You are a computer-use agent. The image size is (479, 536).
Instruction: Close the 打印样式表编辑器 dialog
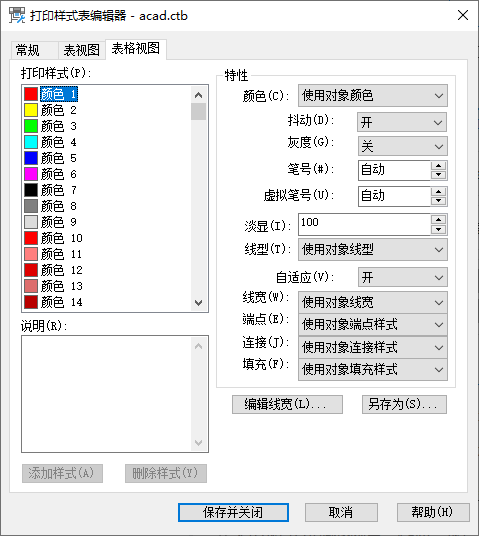click(x=463, y=15)
